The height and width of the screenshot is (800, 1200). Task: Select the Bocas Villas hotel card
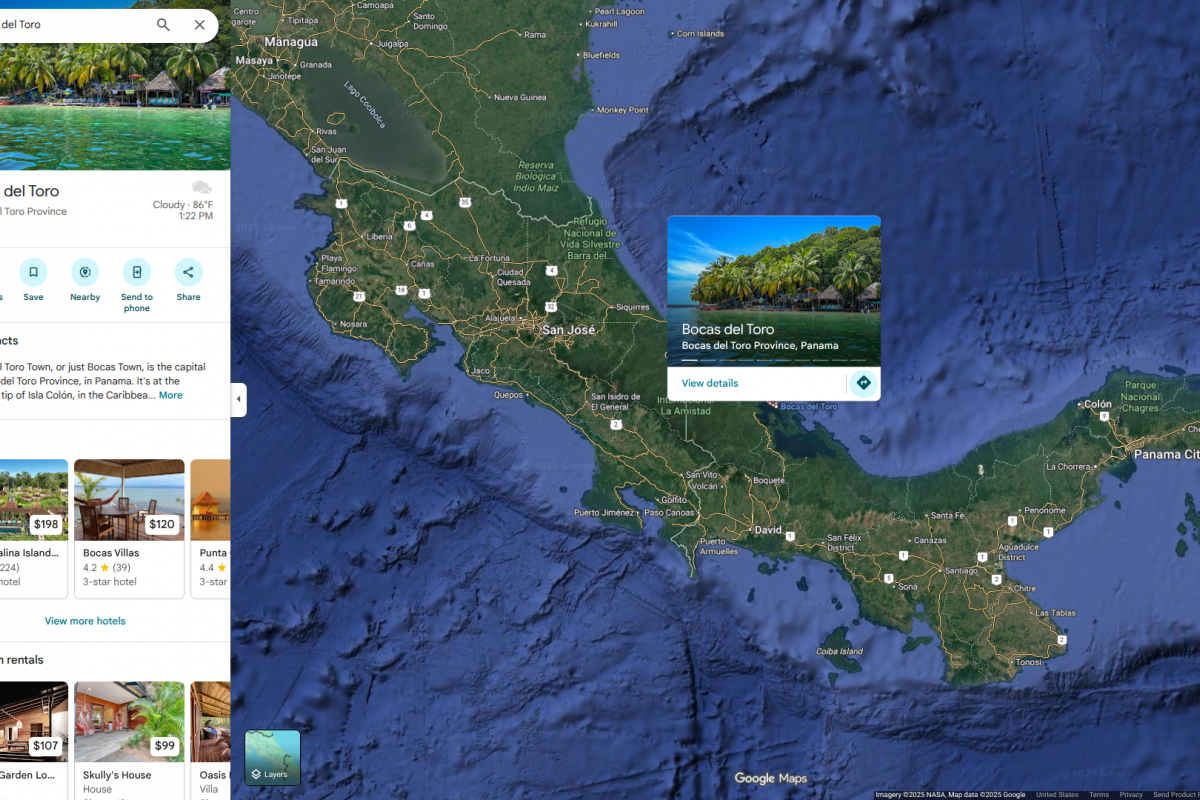[129, 528]
